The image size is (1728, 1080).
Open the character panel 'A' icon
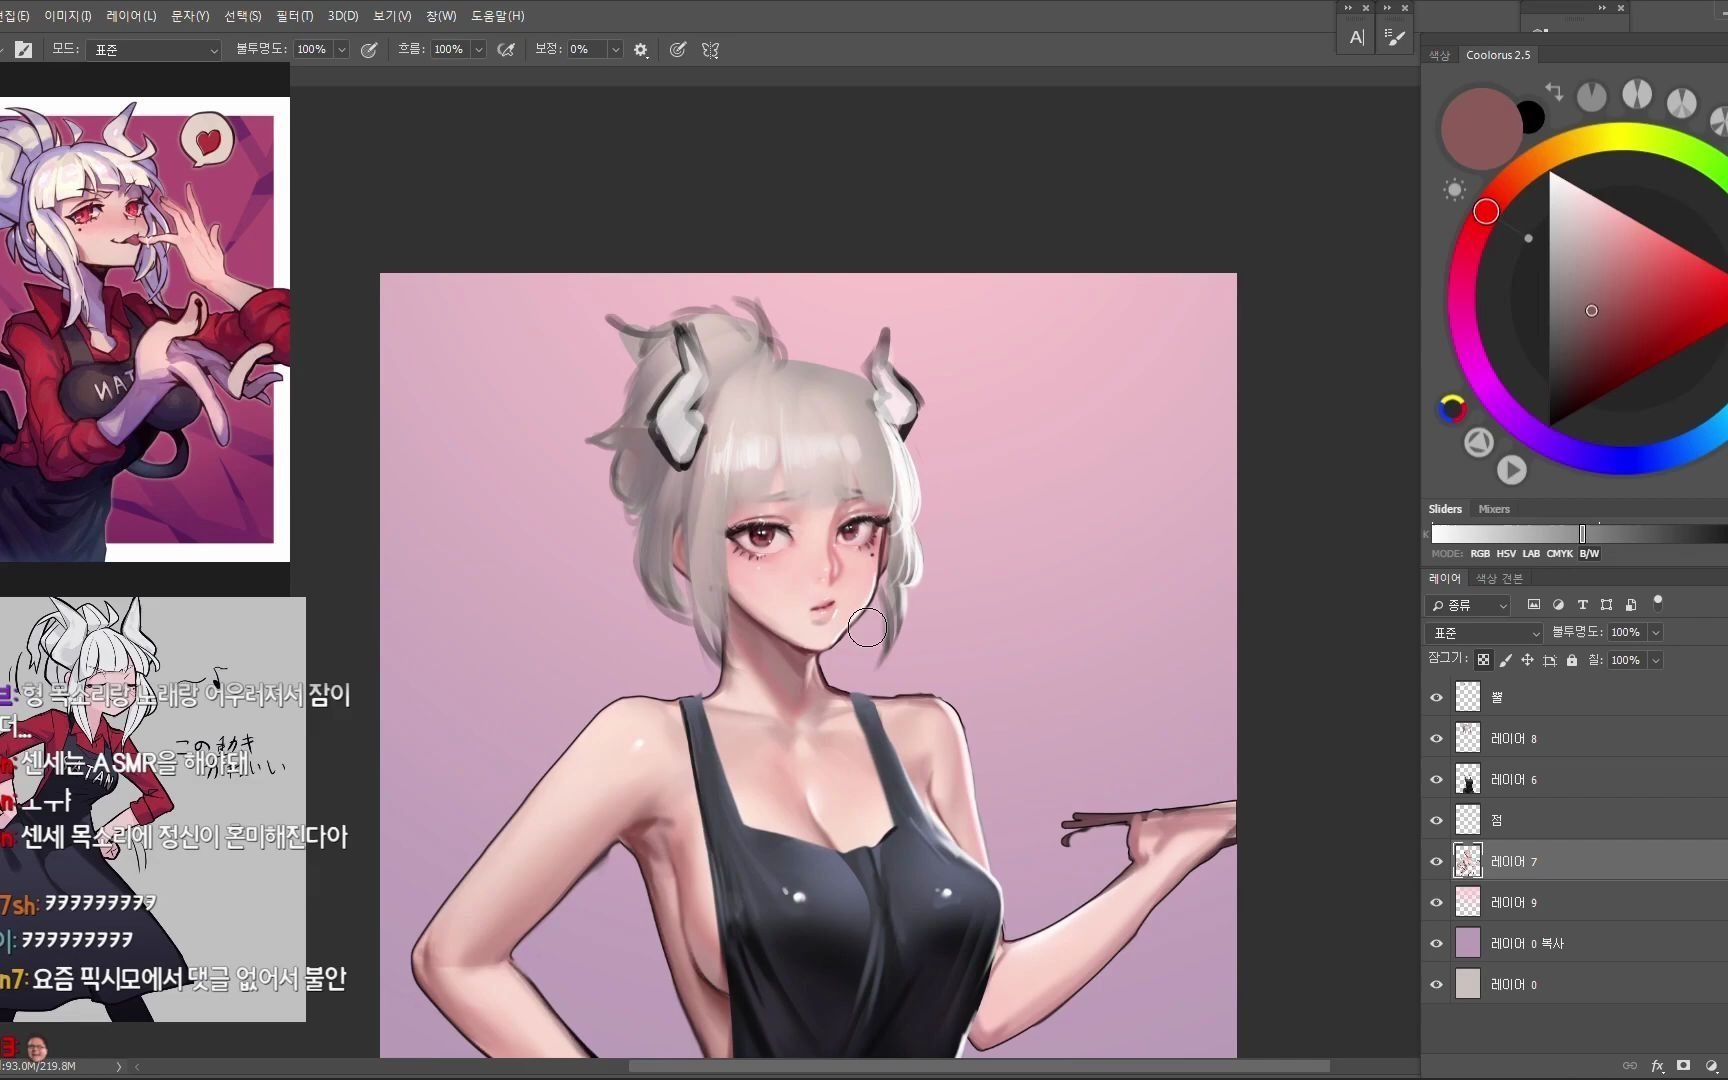[x=1356, y=37]
